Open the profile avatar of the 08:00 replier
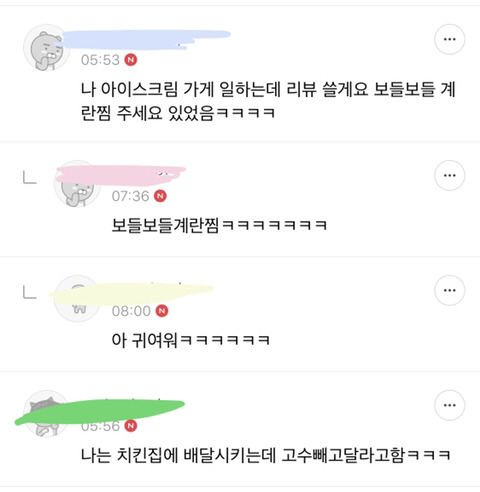 click(x=77, y=298)
